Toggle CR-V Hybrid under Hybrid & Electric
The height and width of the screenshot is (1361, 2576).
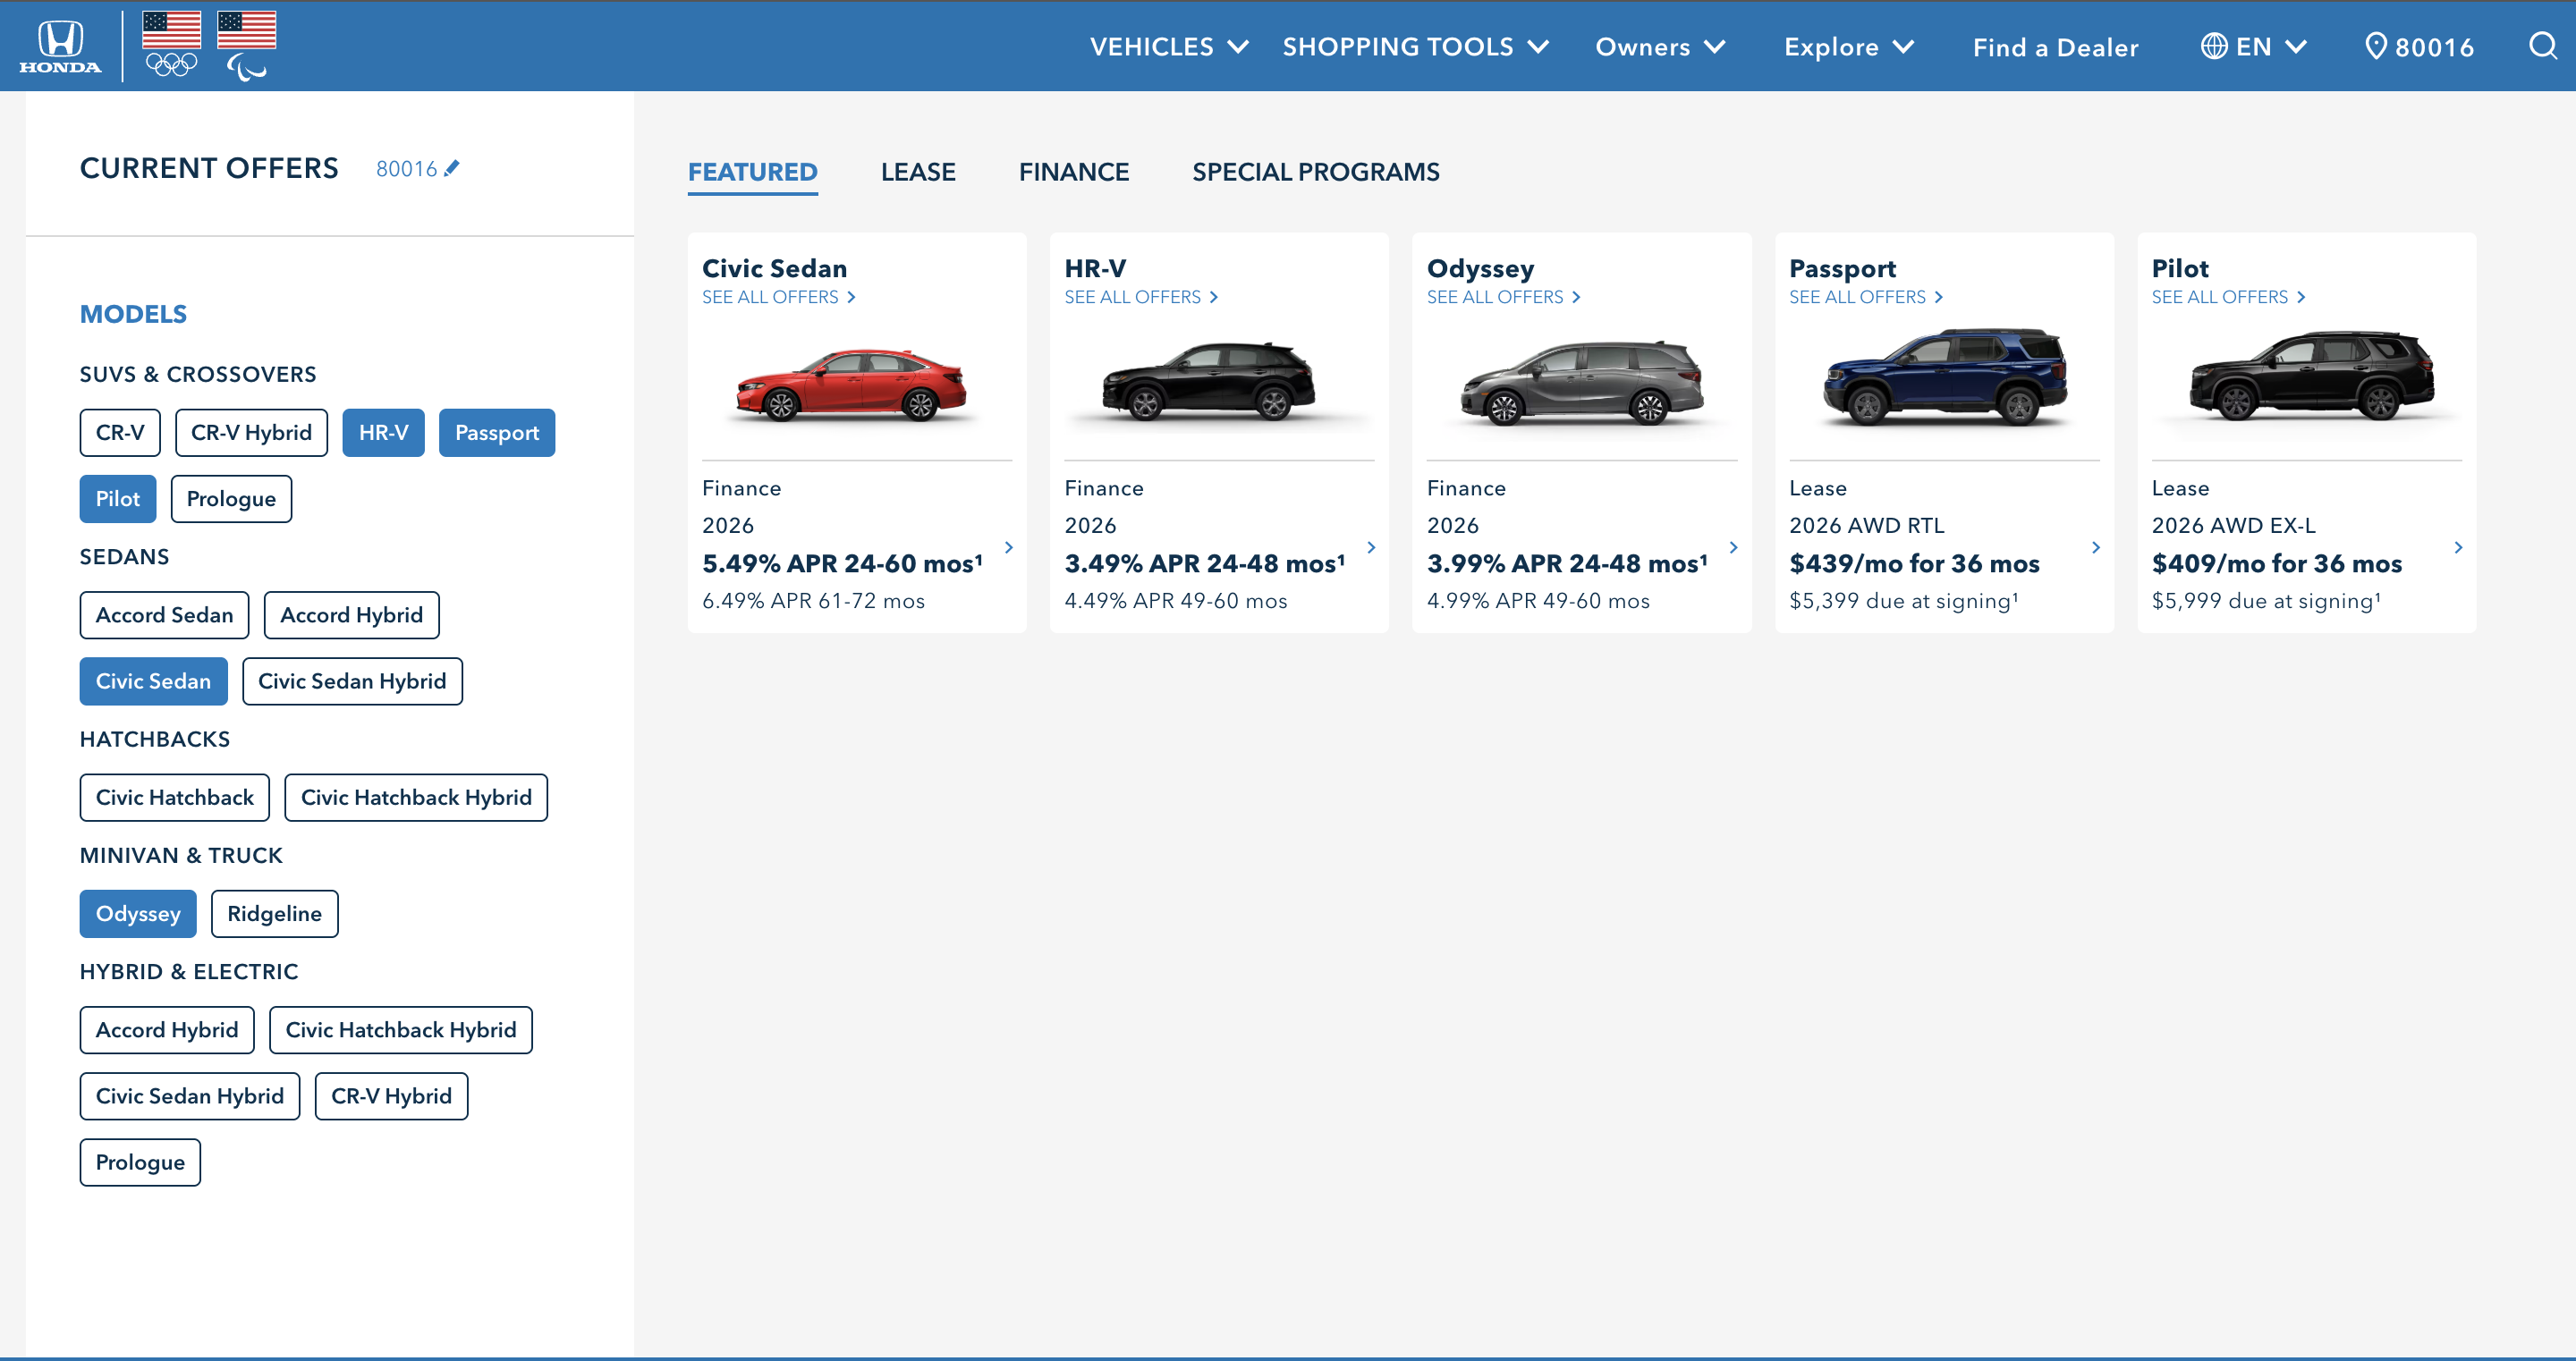pyautogui.click(x=391, y=1096)
